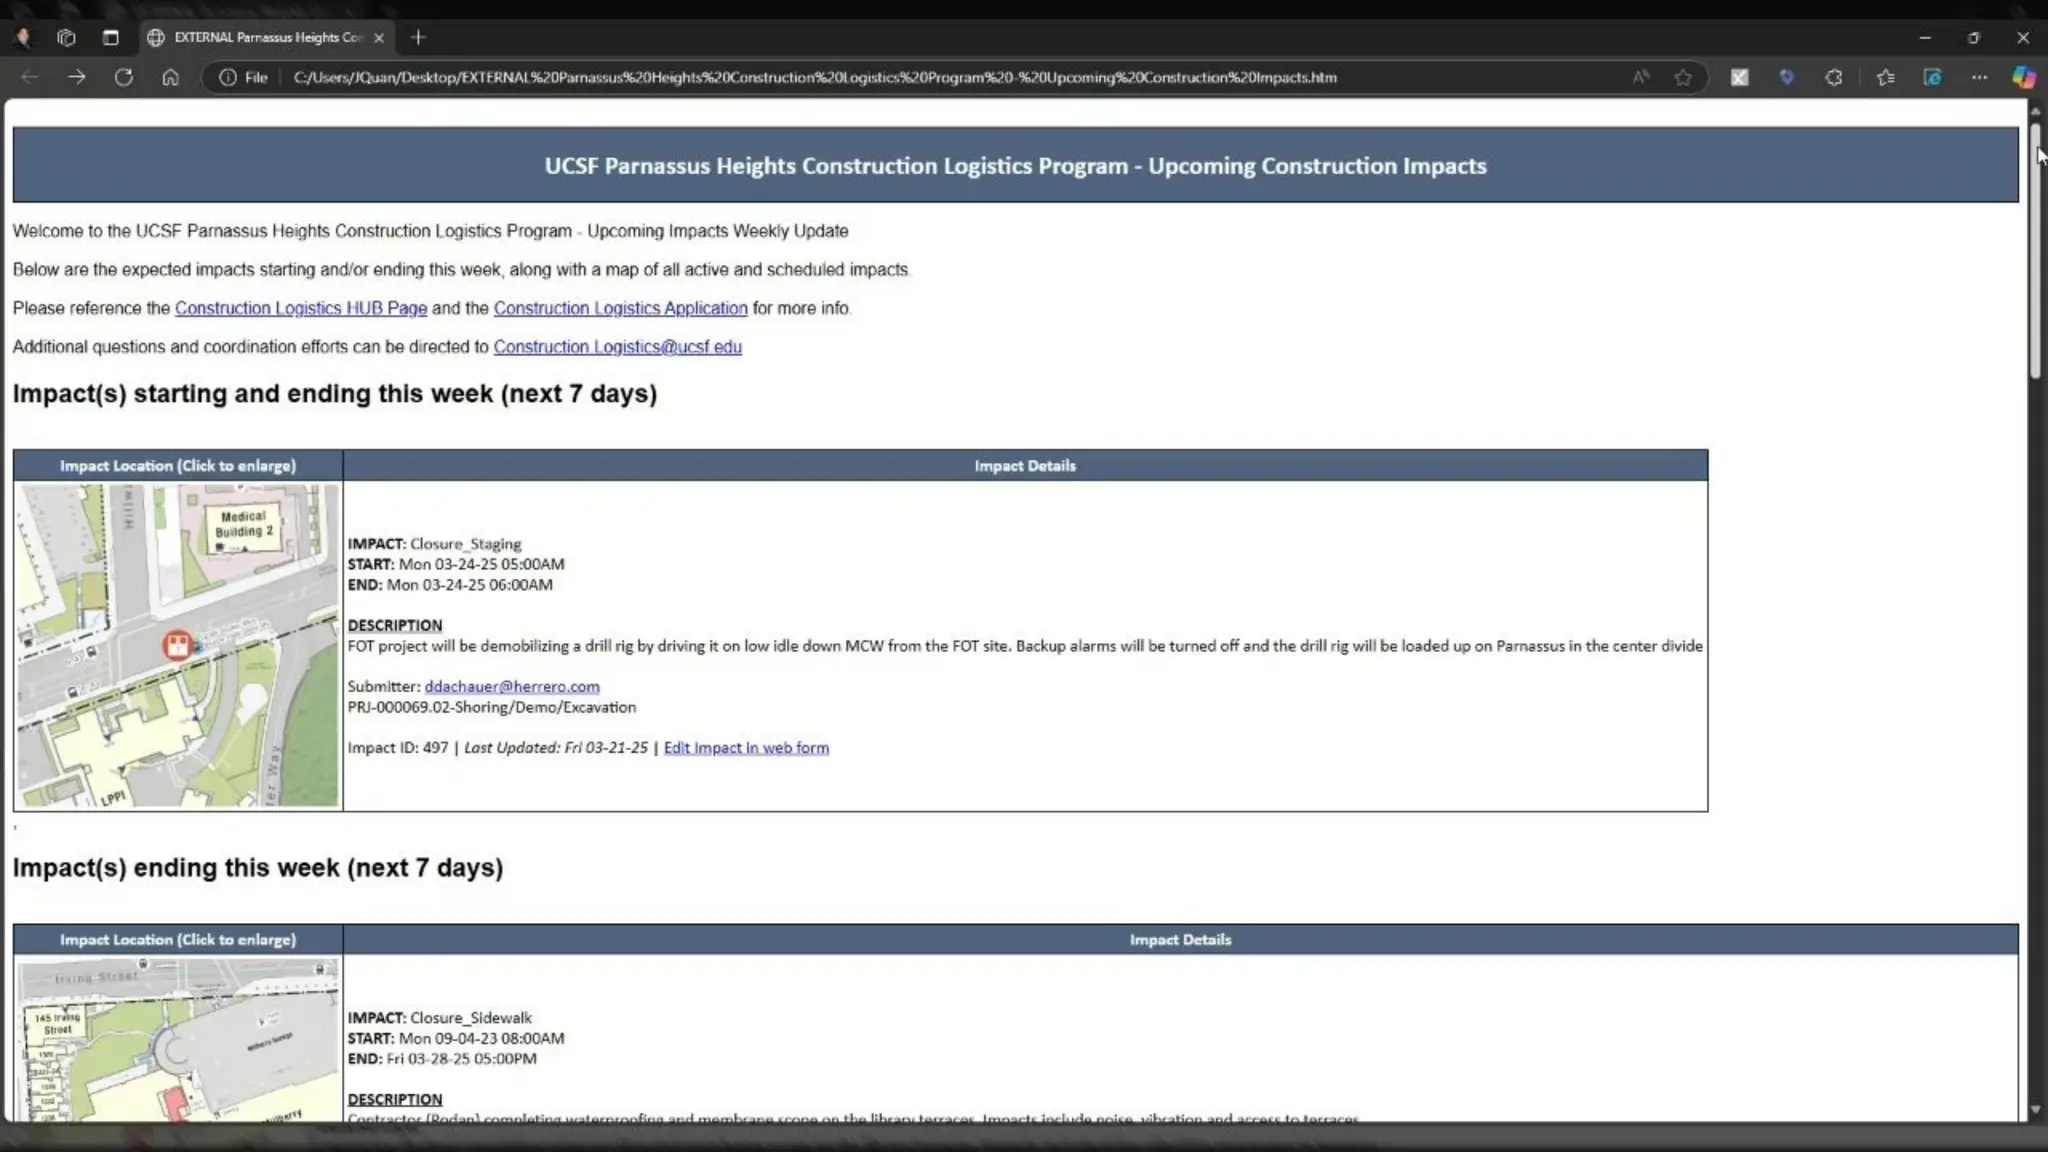Open the browser profile icon
2048x1152 pixels.
pos(23,37)
